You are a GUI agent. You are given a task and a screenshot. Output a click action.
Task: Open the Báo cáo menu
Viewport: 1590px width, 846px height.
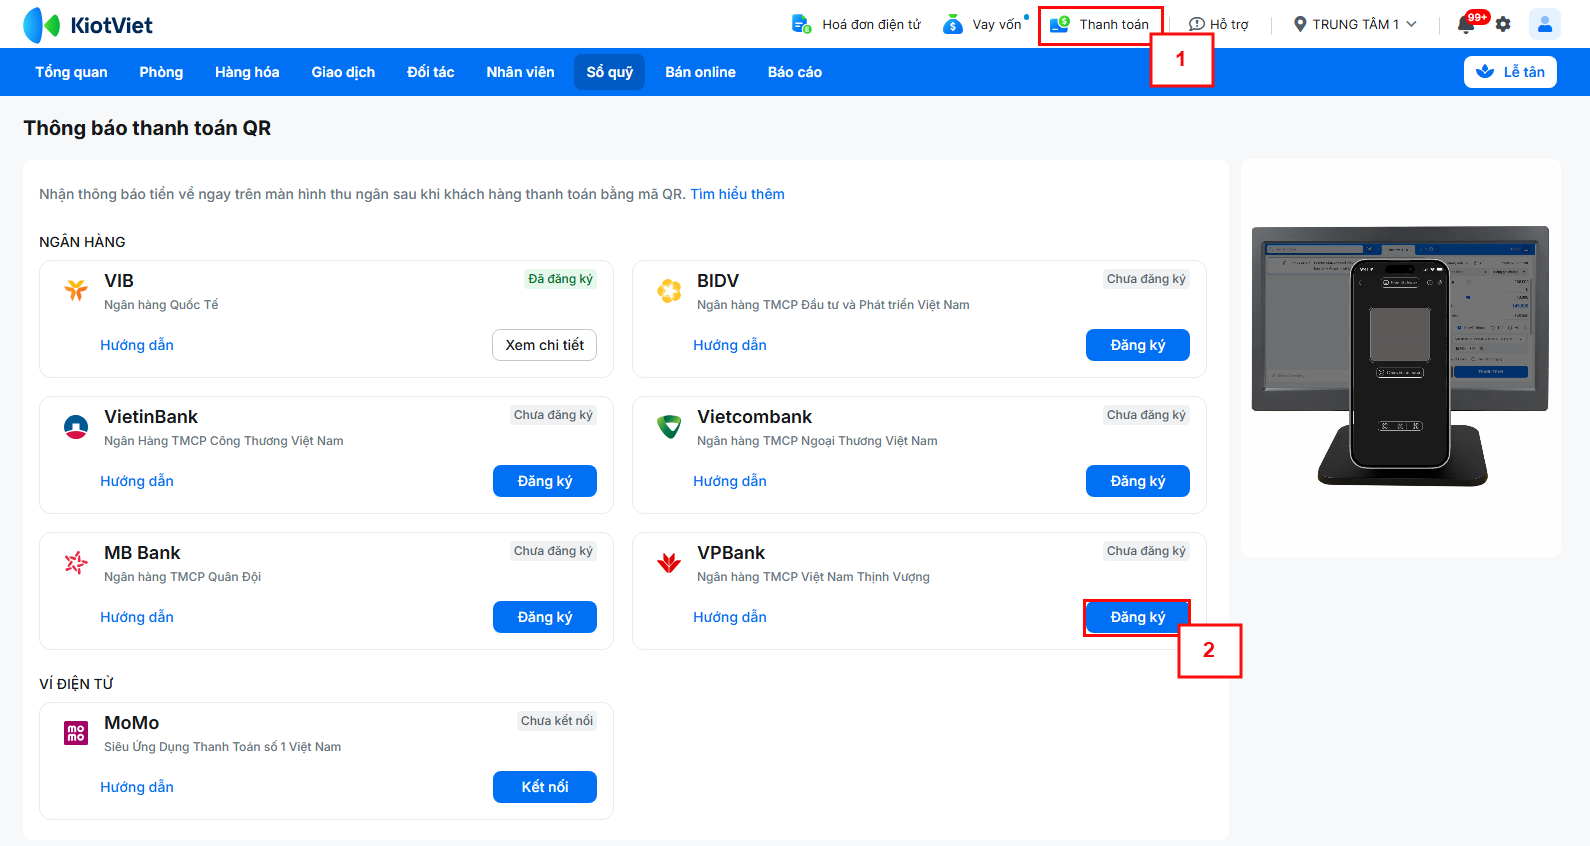tap(795, 72)
